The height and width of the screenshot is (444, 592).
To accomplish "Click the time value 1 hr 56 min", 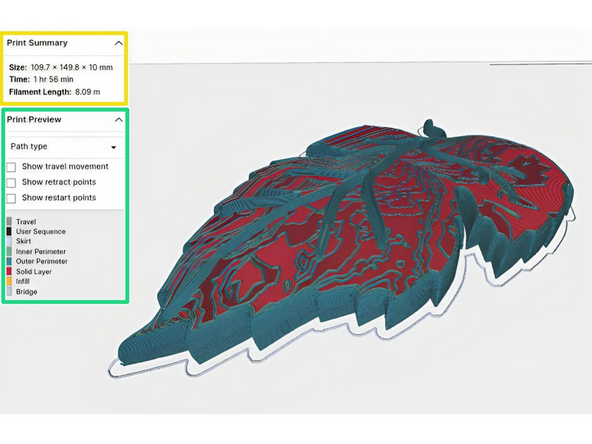I will tap(53, 79).
